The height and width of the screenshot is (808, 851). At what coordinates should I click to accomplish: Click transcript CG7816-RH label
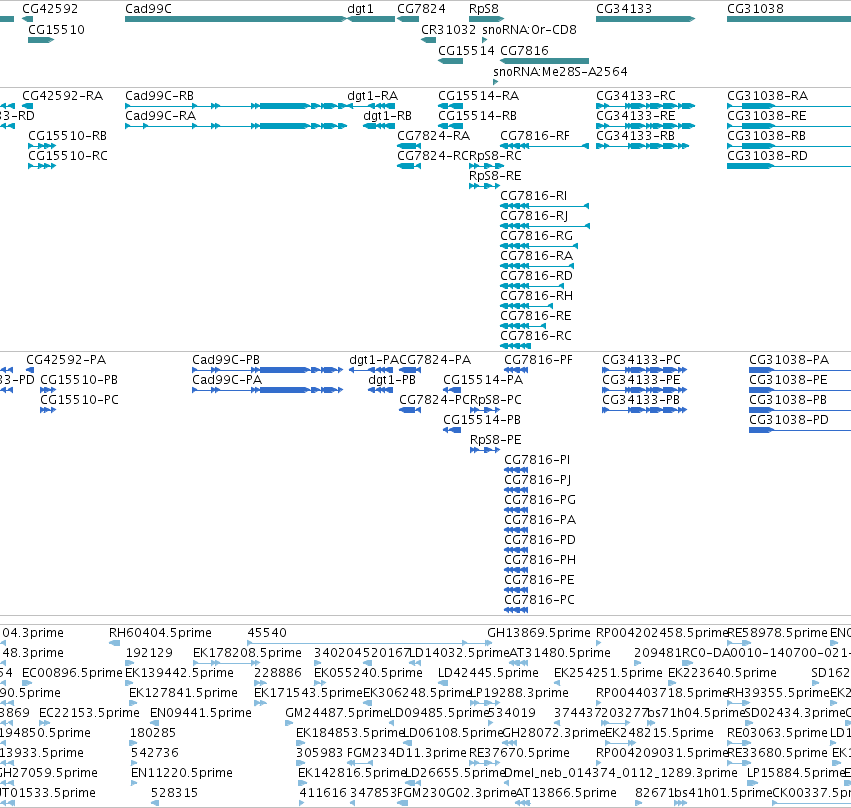(536, 296)
